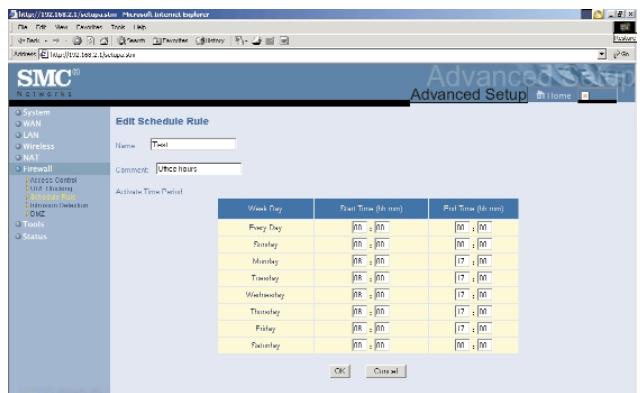
Task: Click inside the Address bar URL field
Action: click(318, 54)
